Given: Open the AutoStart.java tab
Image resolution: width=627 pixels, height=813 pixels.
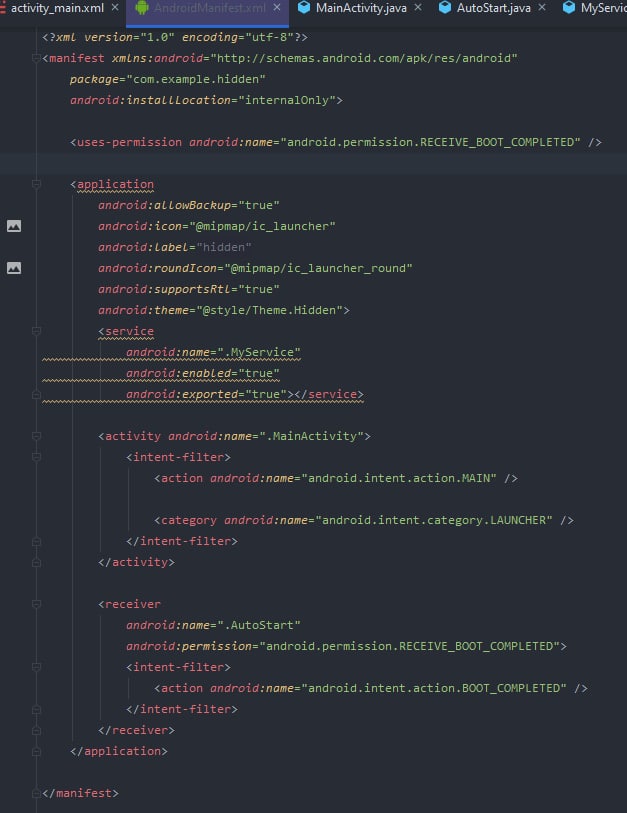Looking at the screenshot, I should (493, 8).
